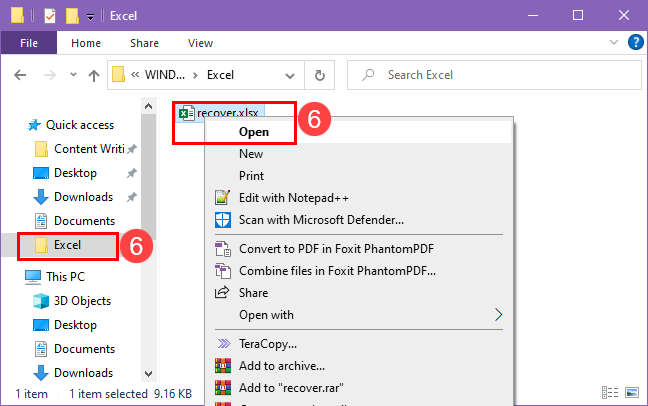Select This PC in navigation pane

[65, 277]
